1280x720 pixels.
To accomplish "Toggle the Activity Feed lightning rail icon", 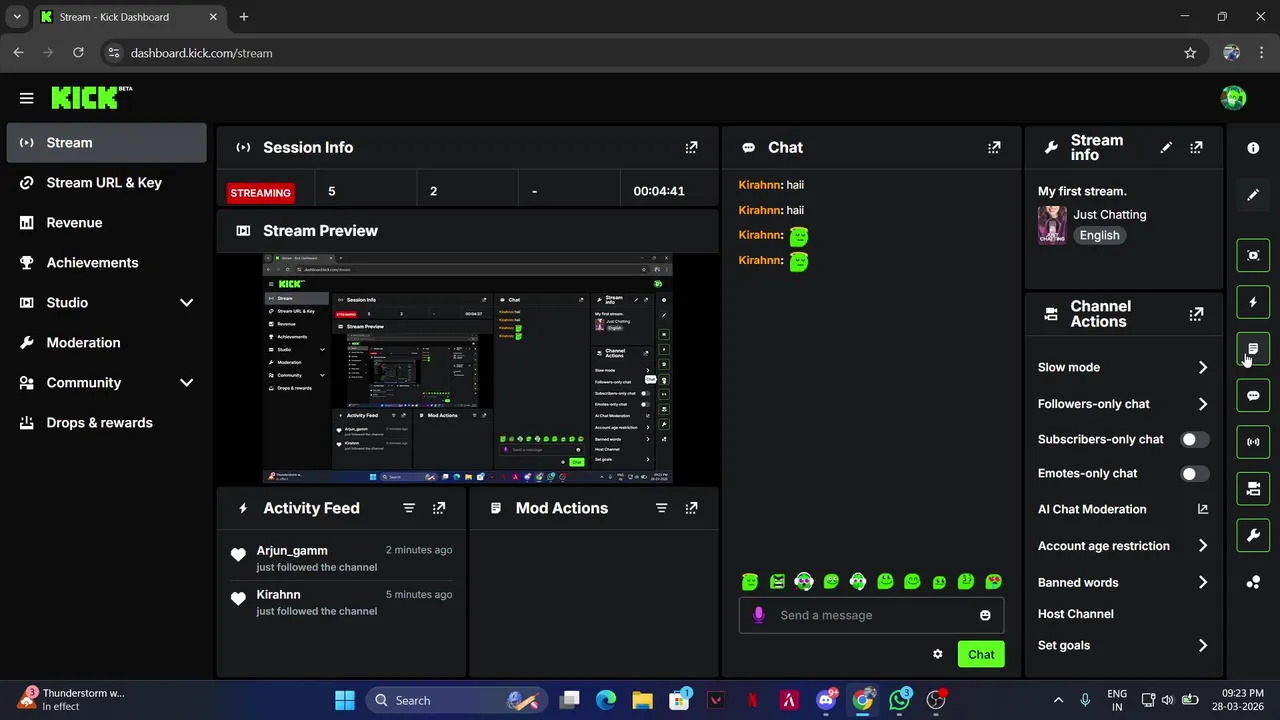I will pyautogui.click(x=1253, y=302).
